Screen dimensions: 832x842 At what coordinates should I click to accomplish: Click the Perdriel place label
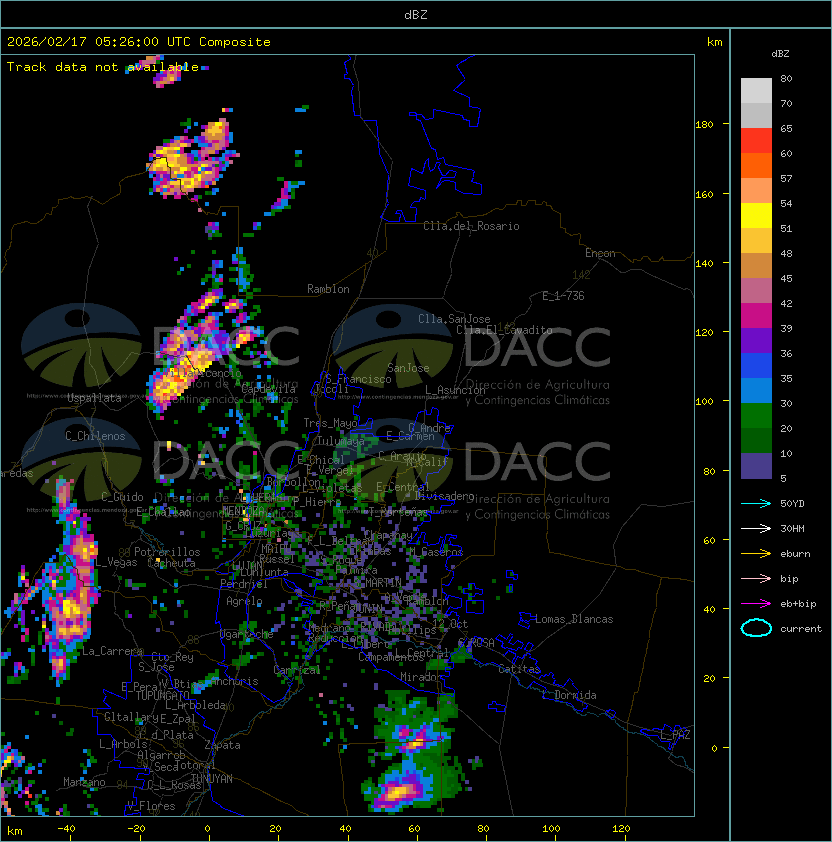244,584
